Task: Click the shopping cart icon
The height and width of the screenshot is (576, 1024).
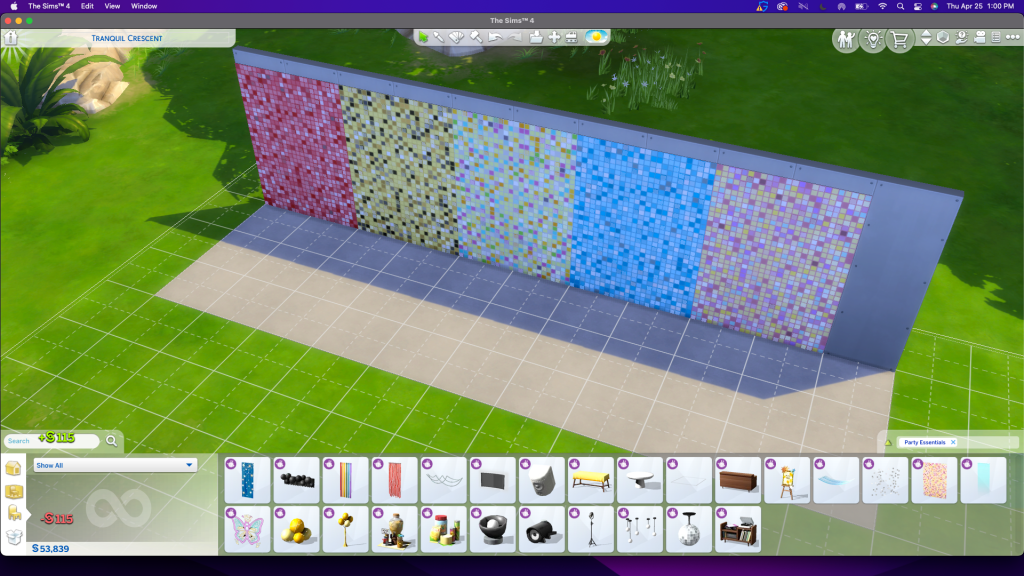Action: [x=899, y=40]
